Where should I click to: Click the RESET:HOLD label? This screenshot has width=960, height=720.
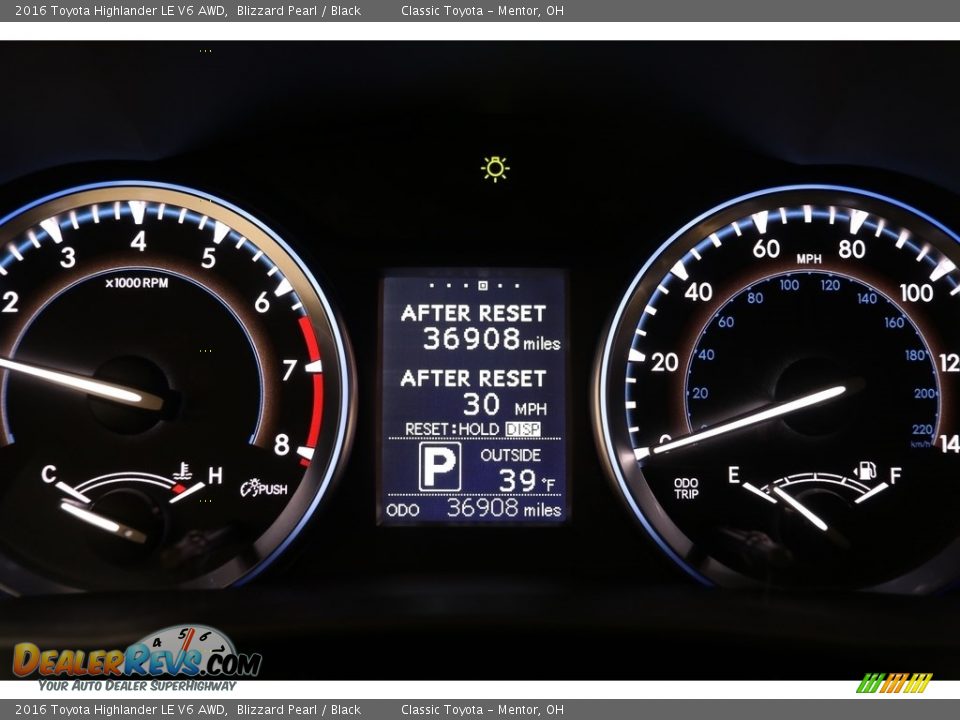click(x=451, y=429)
